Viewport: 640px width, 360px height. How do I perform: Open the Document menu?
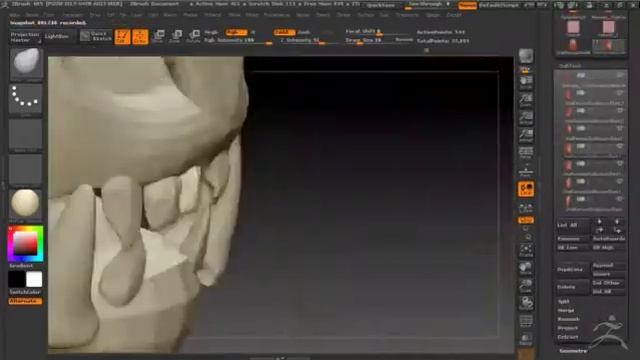73,15
